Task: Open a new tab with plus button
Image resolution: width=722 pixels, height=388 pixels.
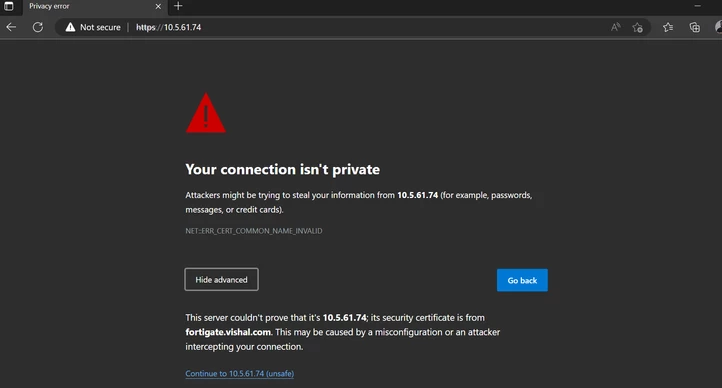Action: (178, 6)
